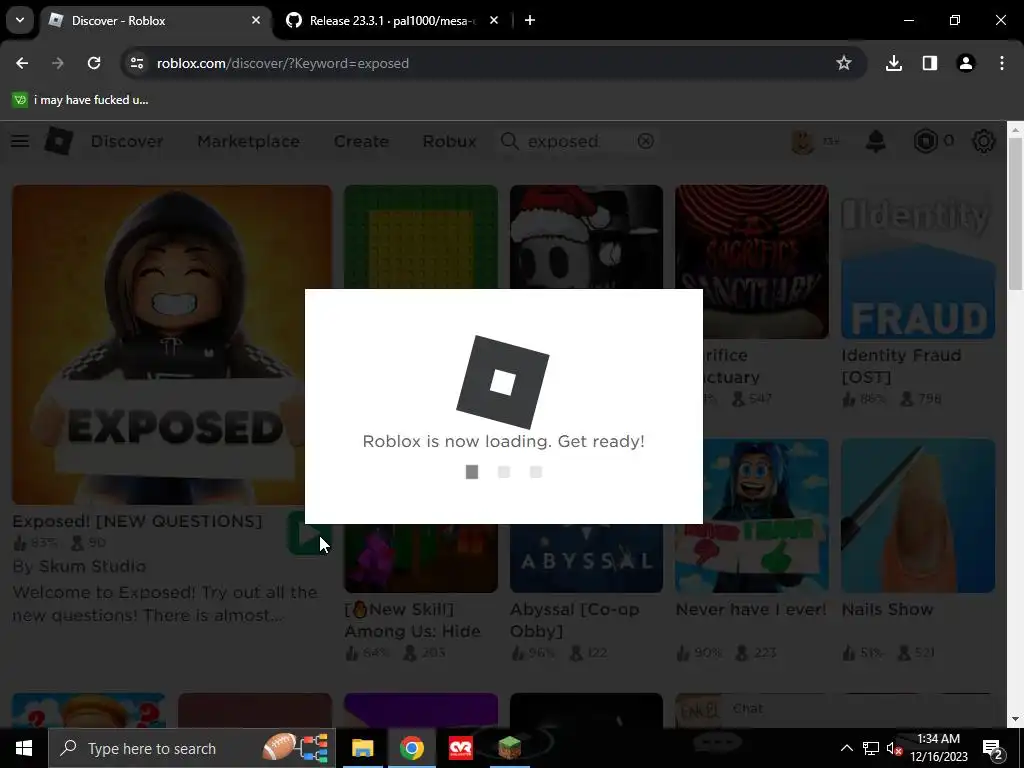
Task: Open the Windows notification center icon
Action: (x=992, y=748)
